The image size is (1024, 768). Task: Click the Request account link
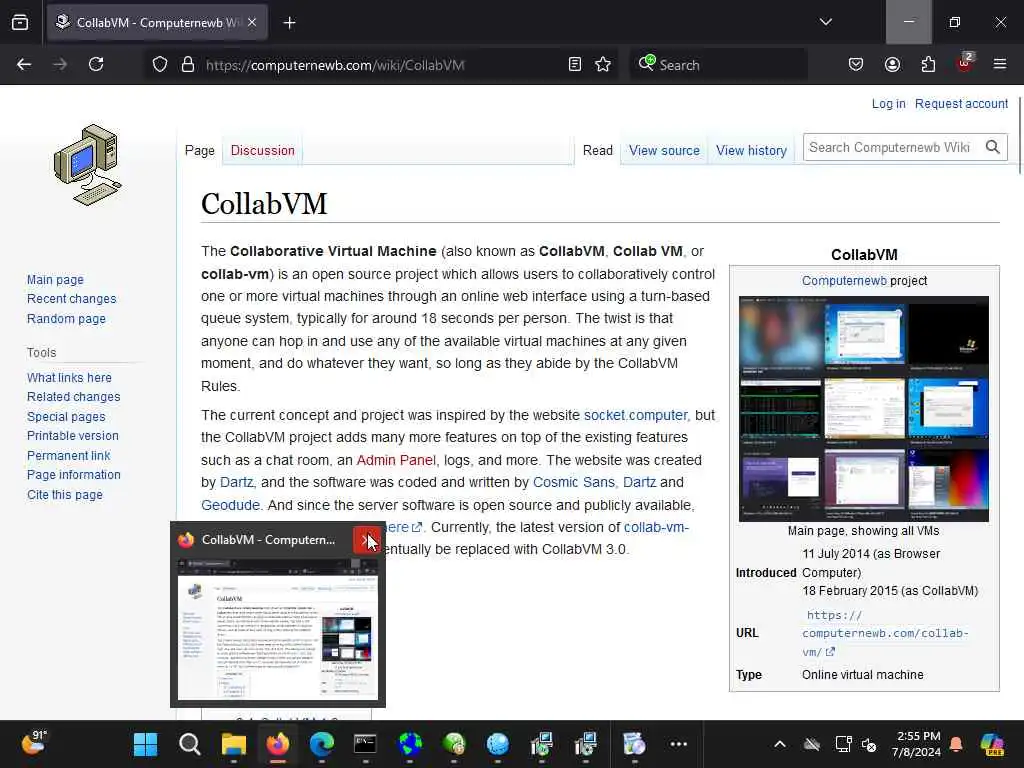click(961, 104)
